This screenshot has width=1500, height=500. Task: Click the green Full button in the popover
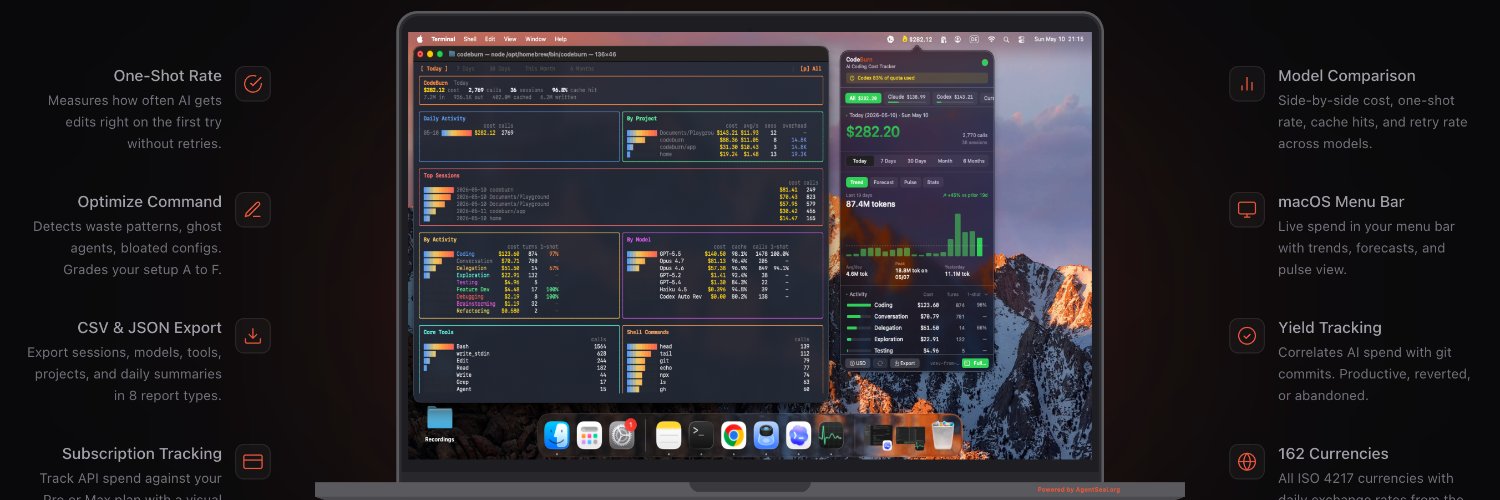pyautogui.click(x=976, y=363)
